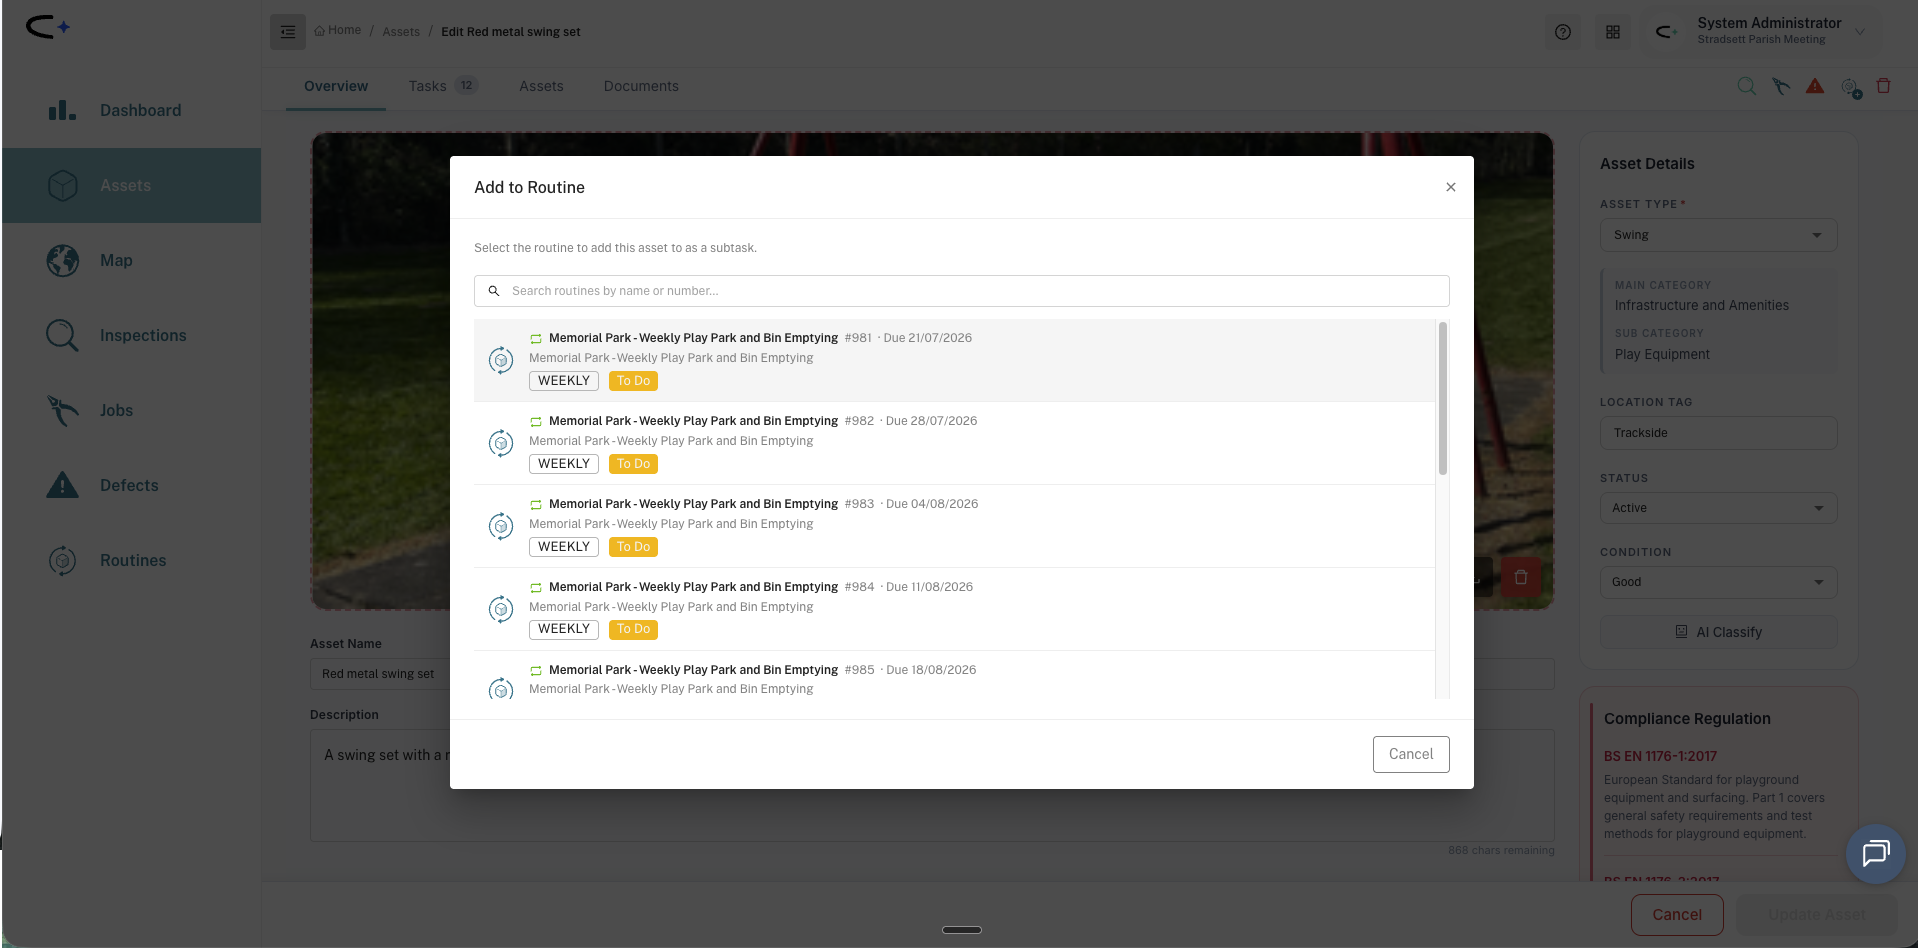
Task: Click the routine icon beside #982
Action: [x=501, y=443]
